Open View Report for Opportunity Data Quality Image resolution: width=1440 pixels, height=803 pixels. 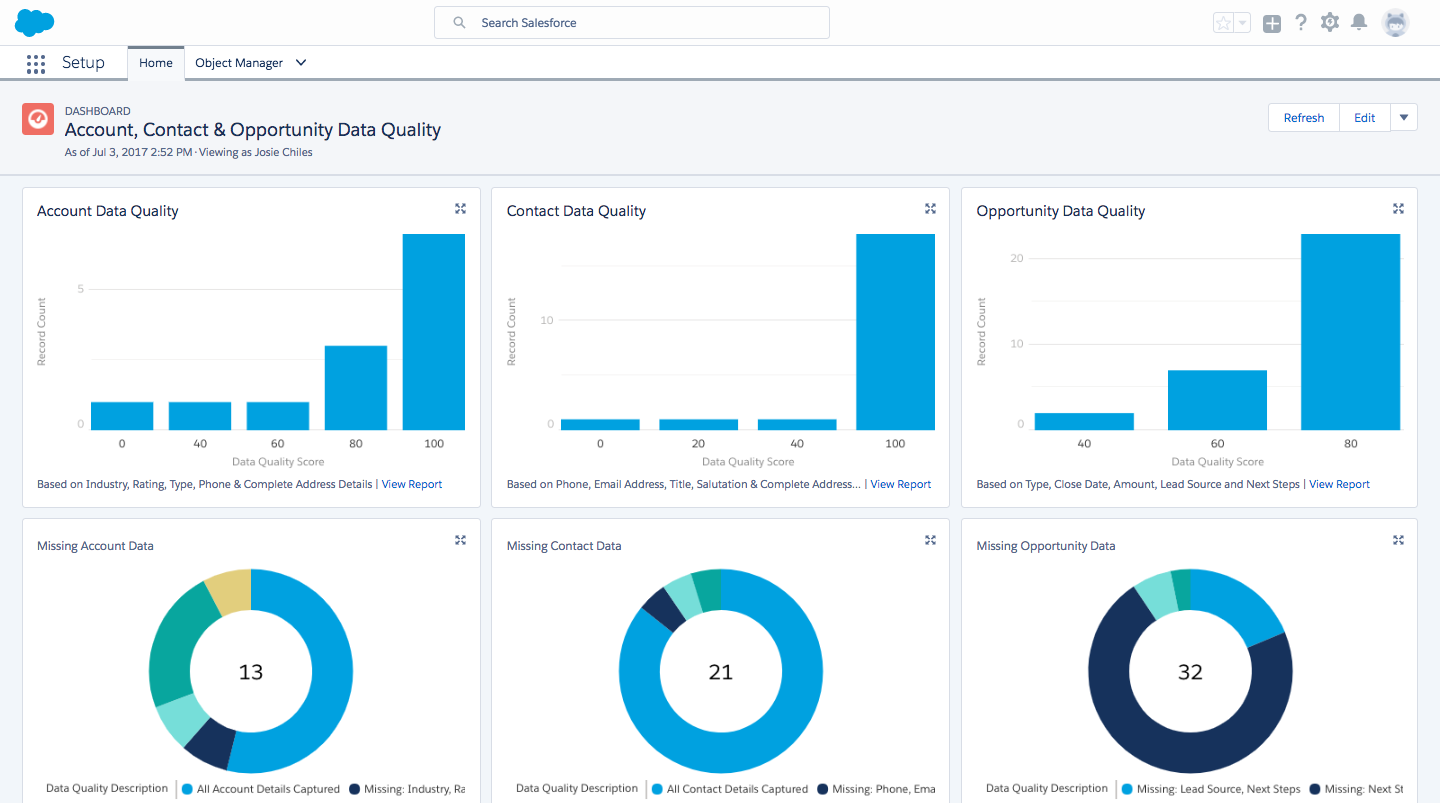click(x=1339, y=483)
